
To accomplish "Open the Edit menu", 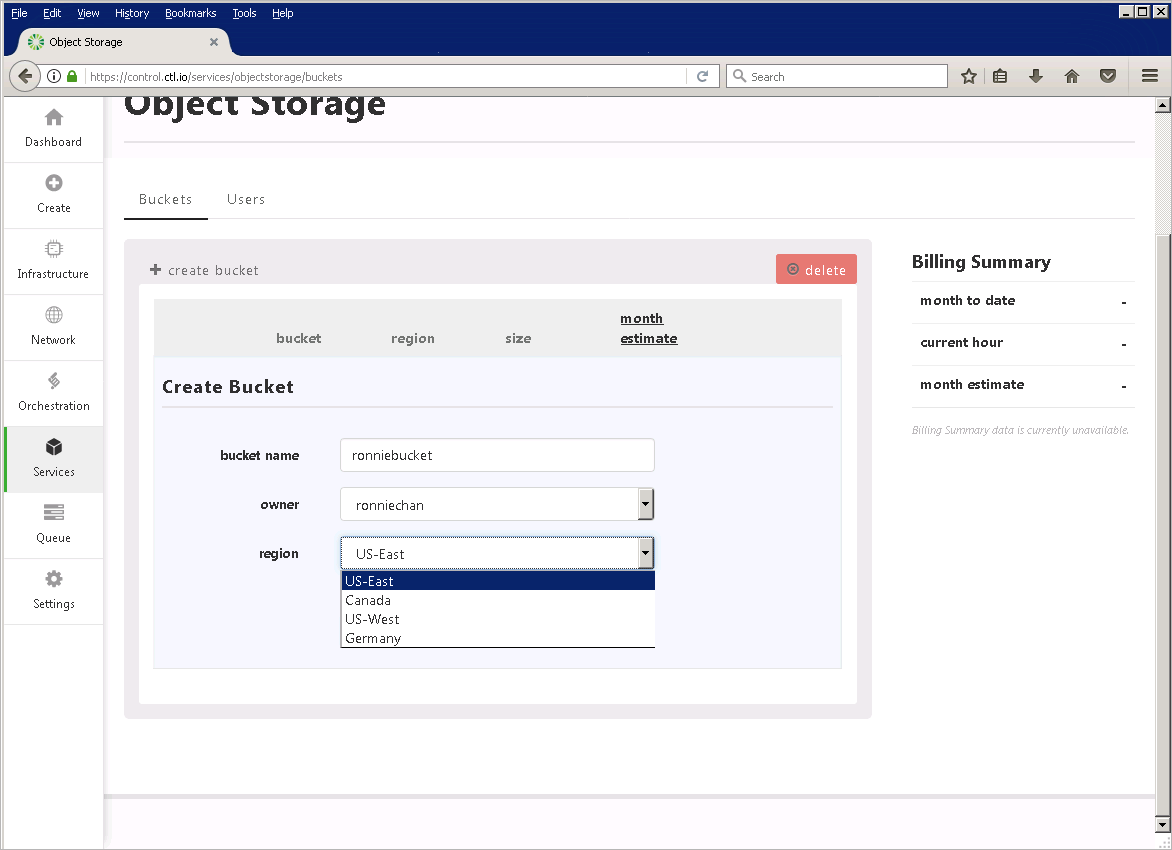I will tap(52, 13).
